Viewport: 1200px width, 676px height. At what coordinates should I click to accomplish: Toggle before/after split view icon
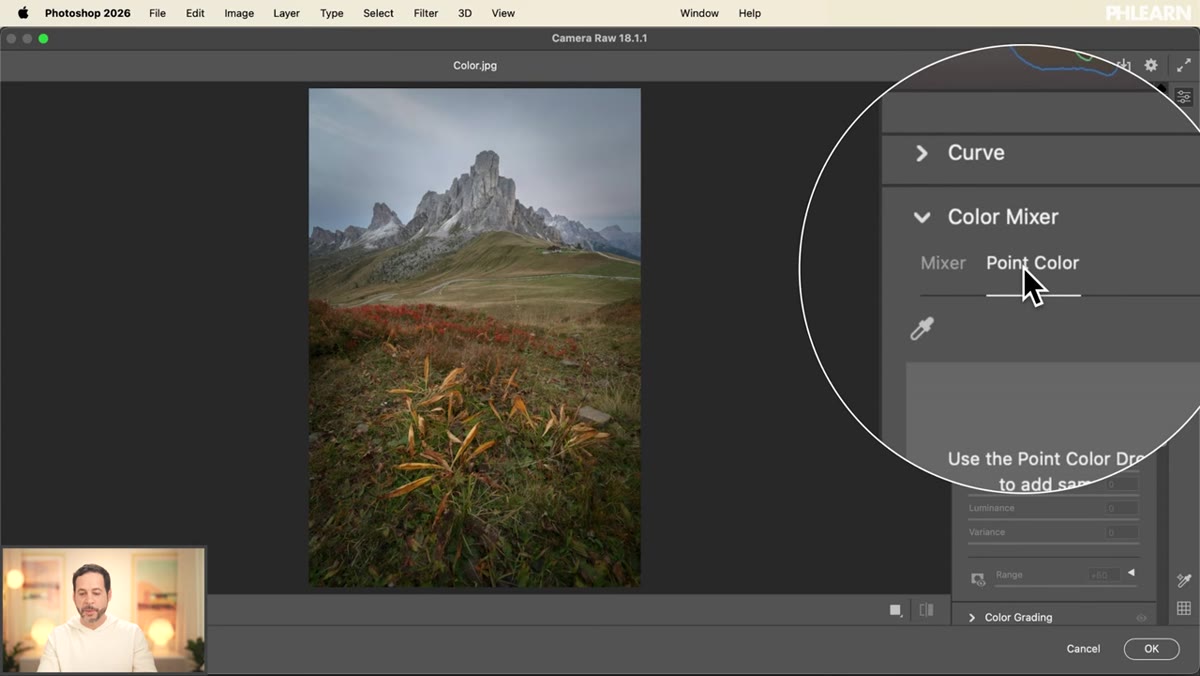926,610
